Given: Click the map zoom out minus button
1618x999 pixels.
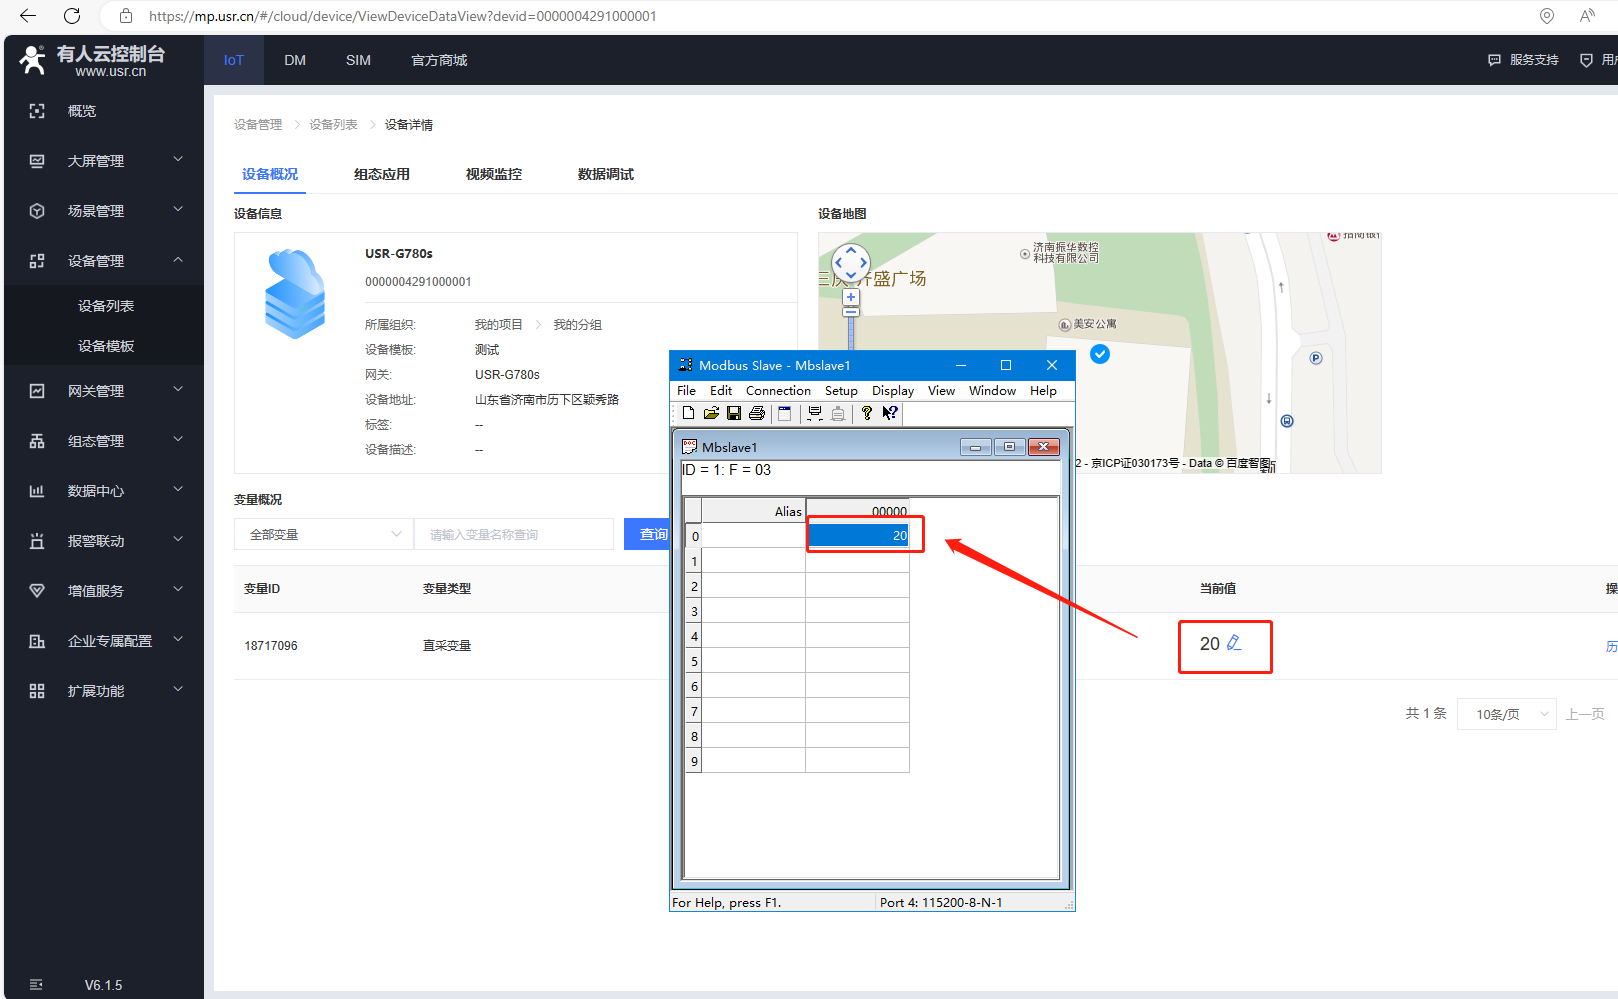Looking at the screenshot, I should point(851,312).
